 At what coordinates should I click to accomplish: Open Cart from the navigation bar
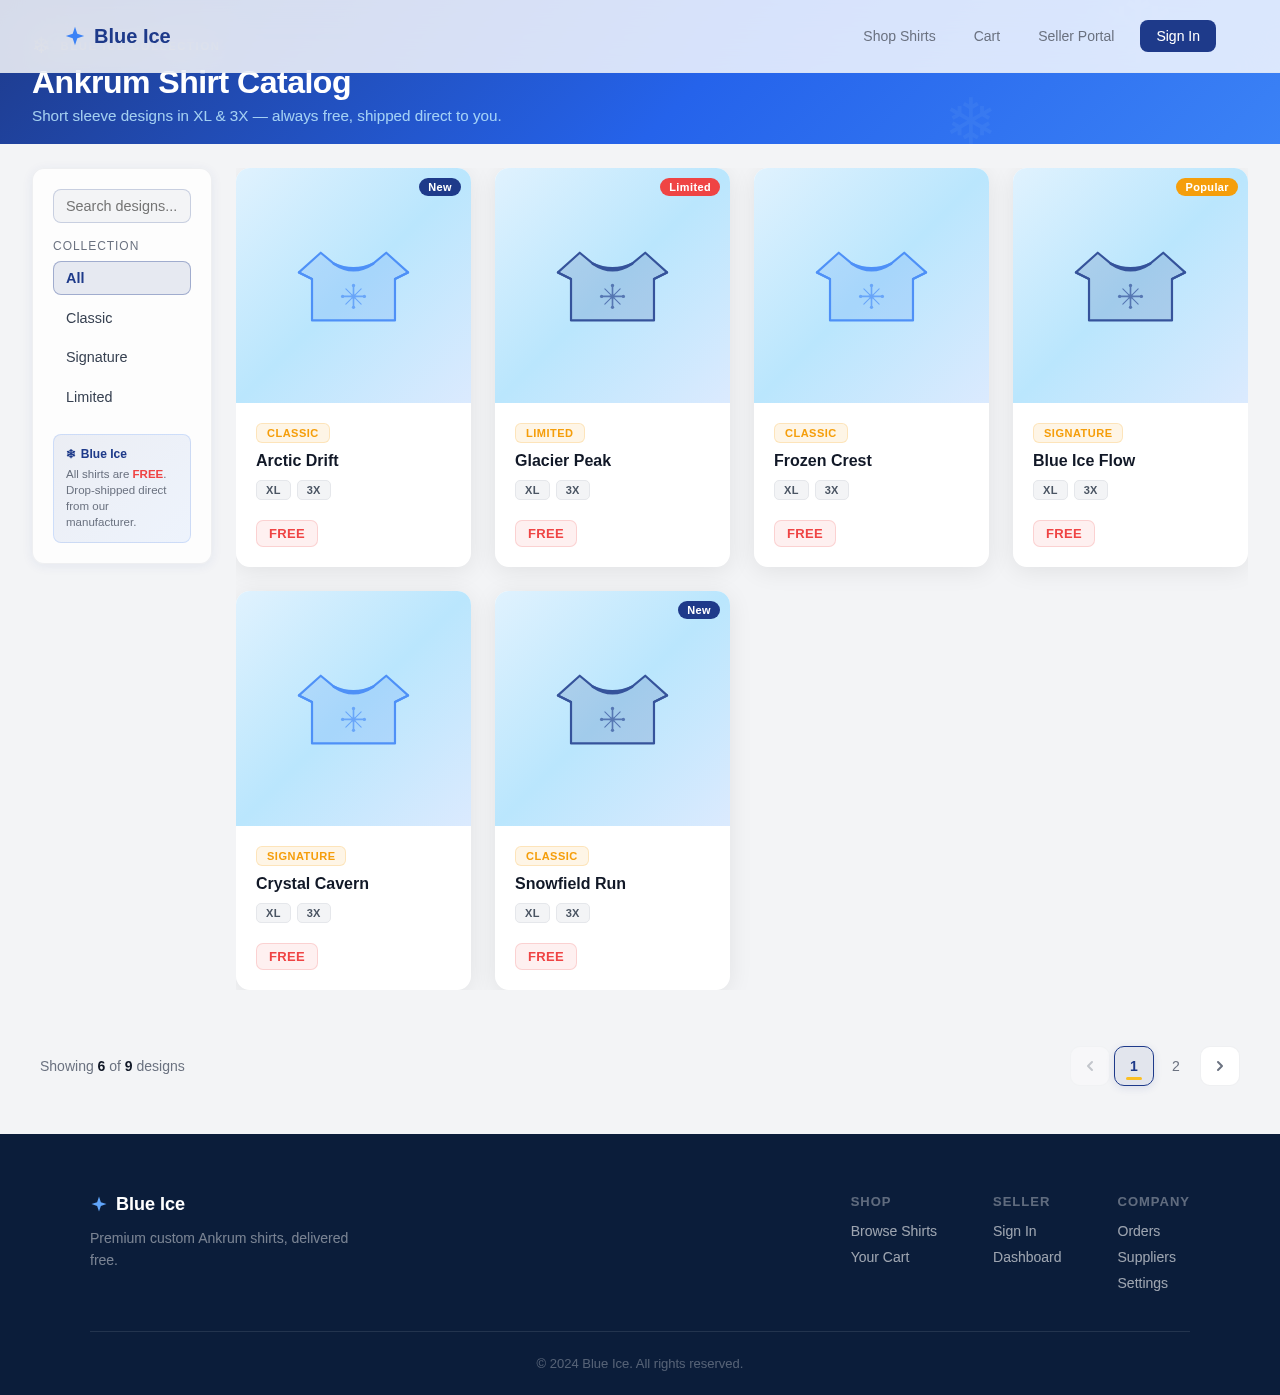coord(987,36)
